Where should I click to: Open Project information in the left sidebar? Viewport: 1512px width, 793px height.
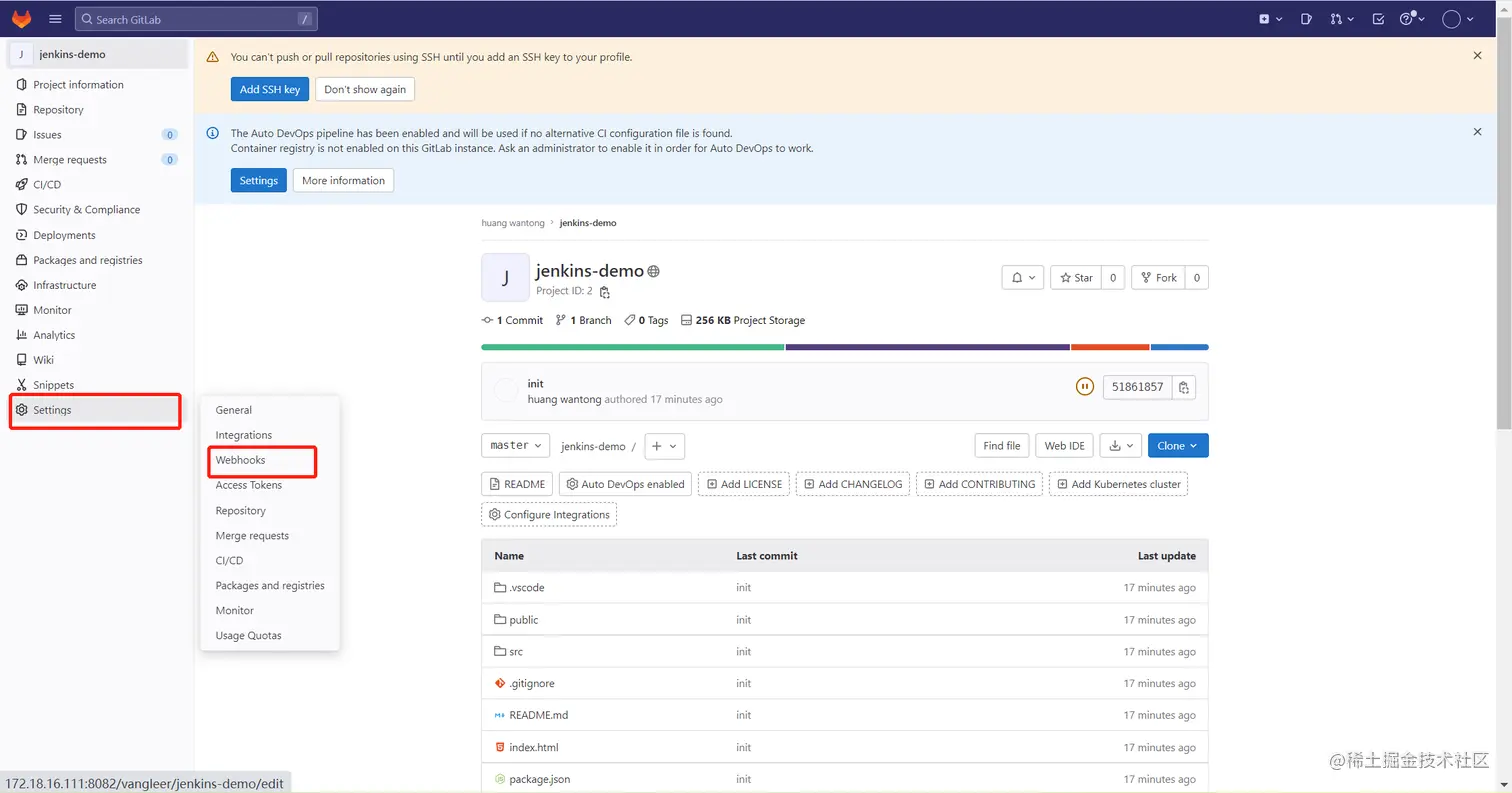[x=98, y=85]
